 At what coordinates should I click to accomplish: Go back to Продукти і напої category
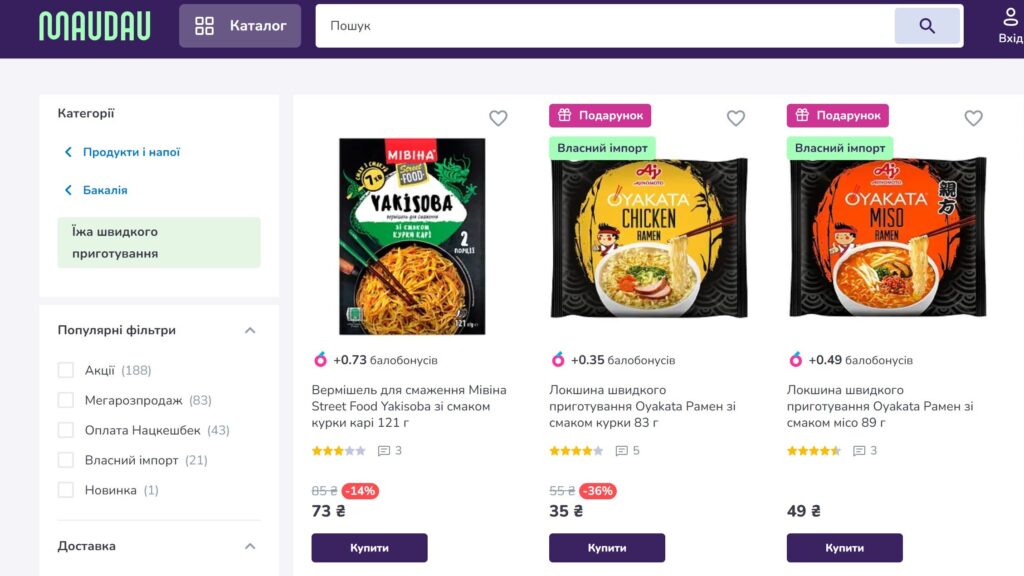(131, 152)
